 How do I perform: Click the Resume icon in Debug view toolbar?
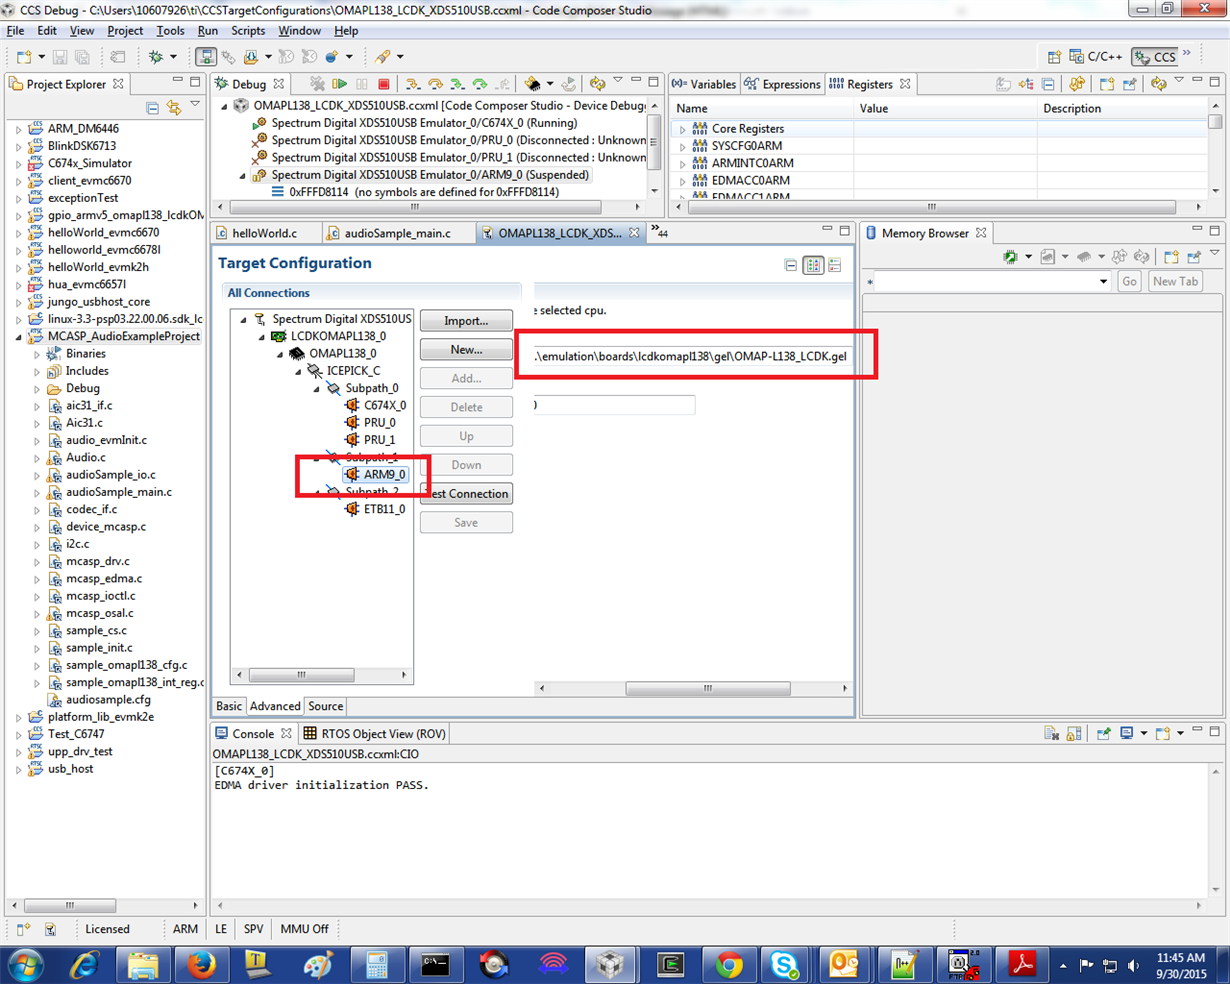pos(339,84)
